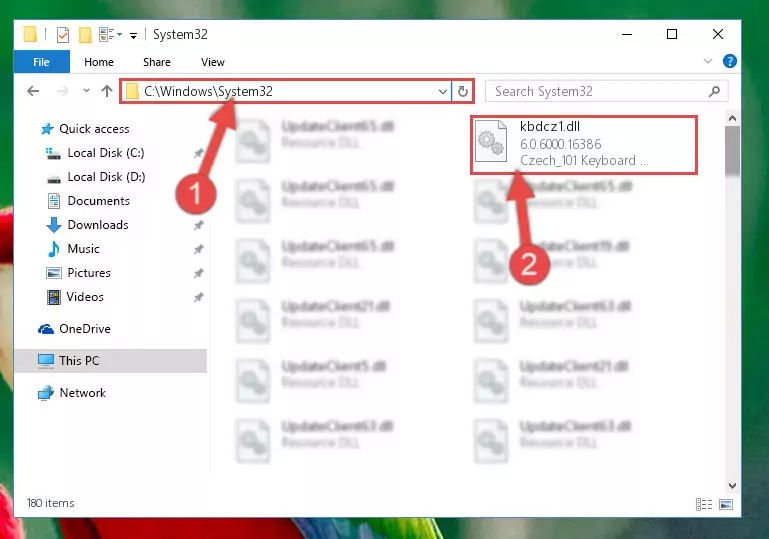The width and height of the screenshot is (769, 539).
Task: Switch to Details view icon in status bar
Action: coord(704,504)
